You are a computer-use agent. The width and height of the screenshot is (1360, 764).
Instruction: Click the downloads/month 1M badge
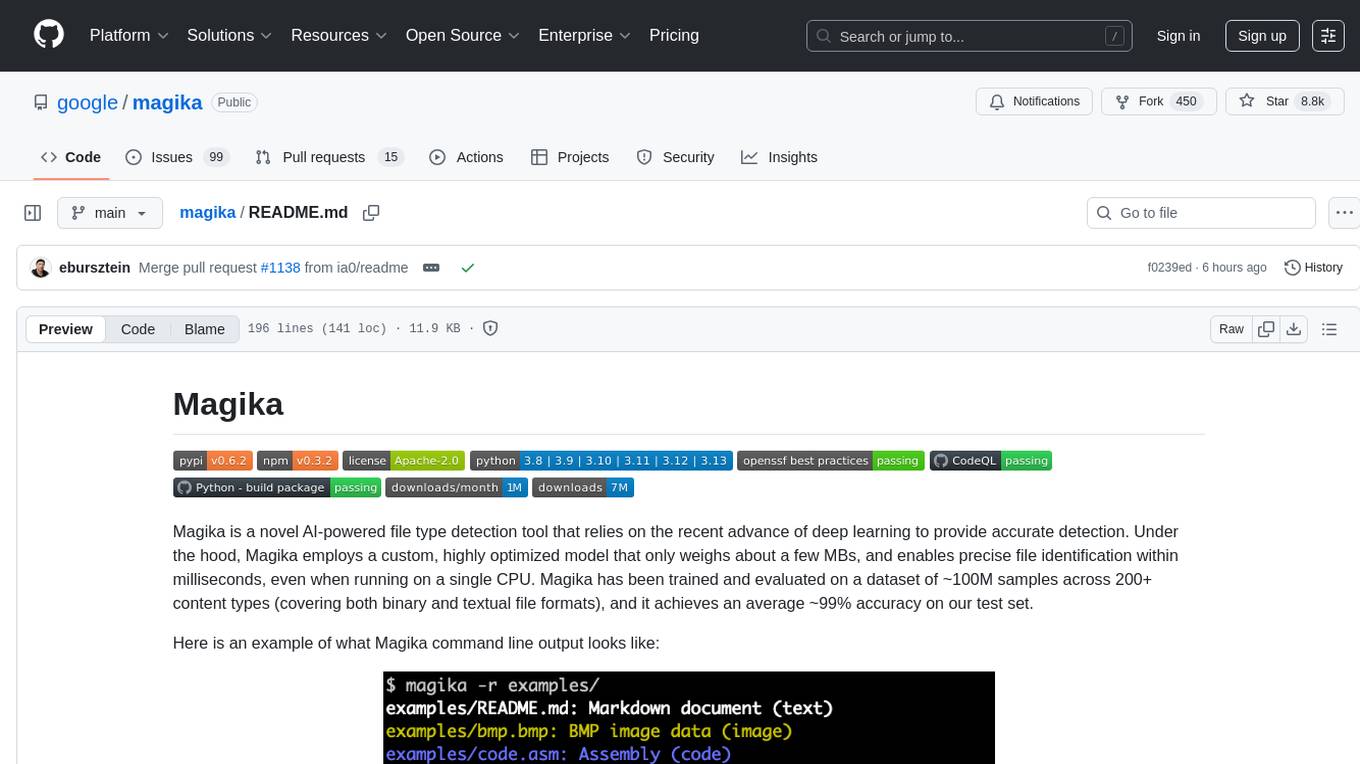[x=456, y=488]
